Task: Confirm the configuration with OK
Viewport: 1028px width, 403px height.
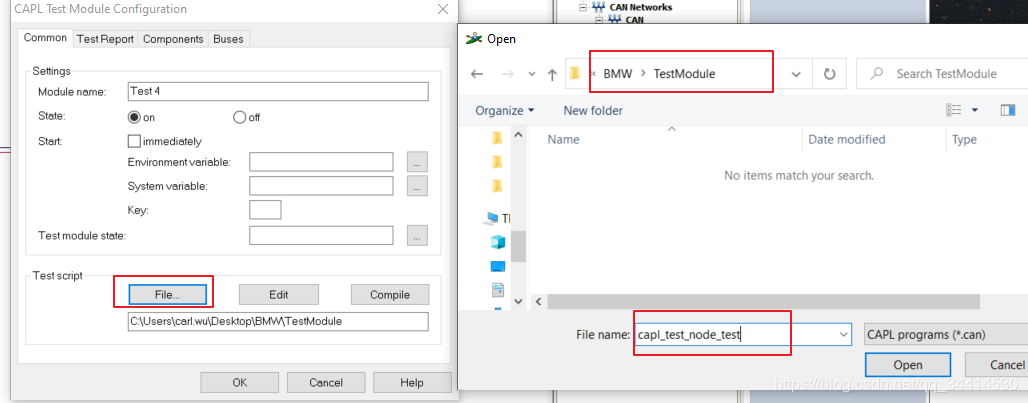Action: point(240,382)
